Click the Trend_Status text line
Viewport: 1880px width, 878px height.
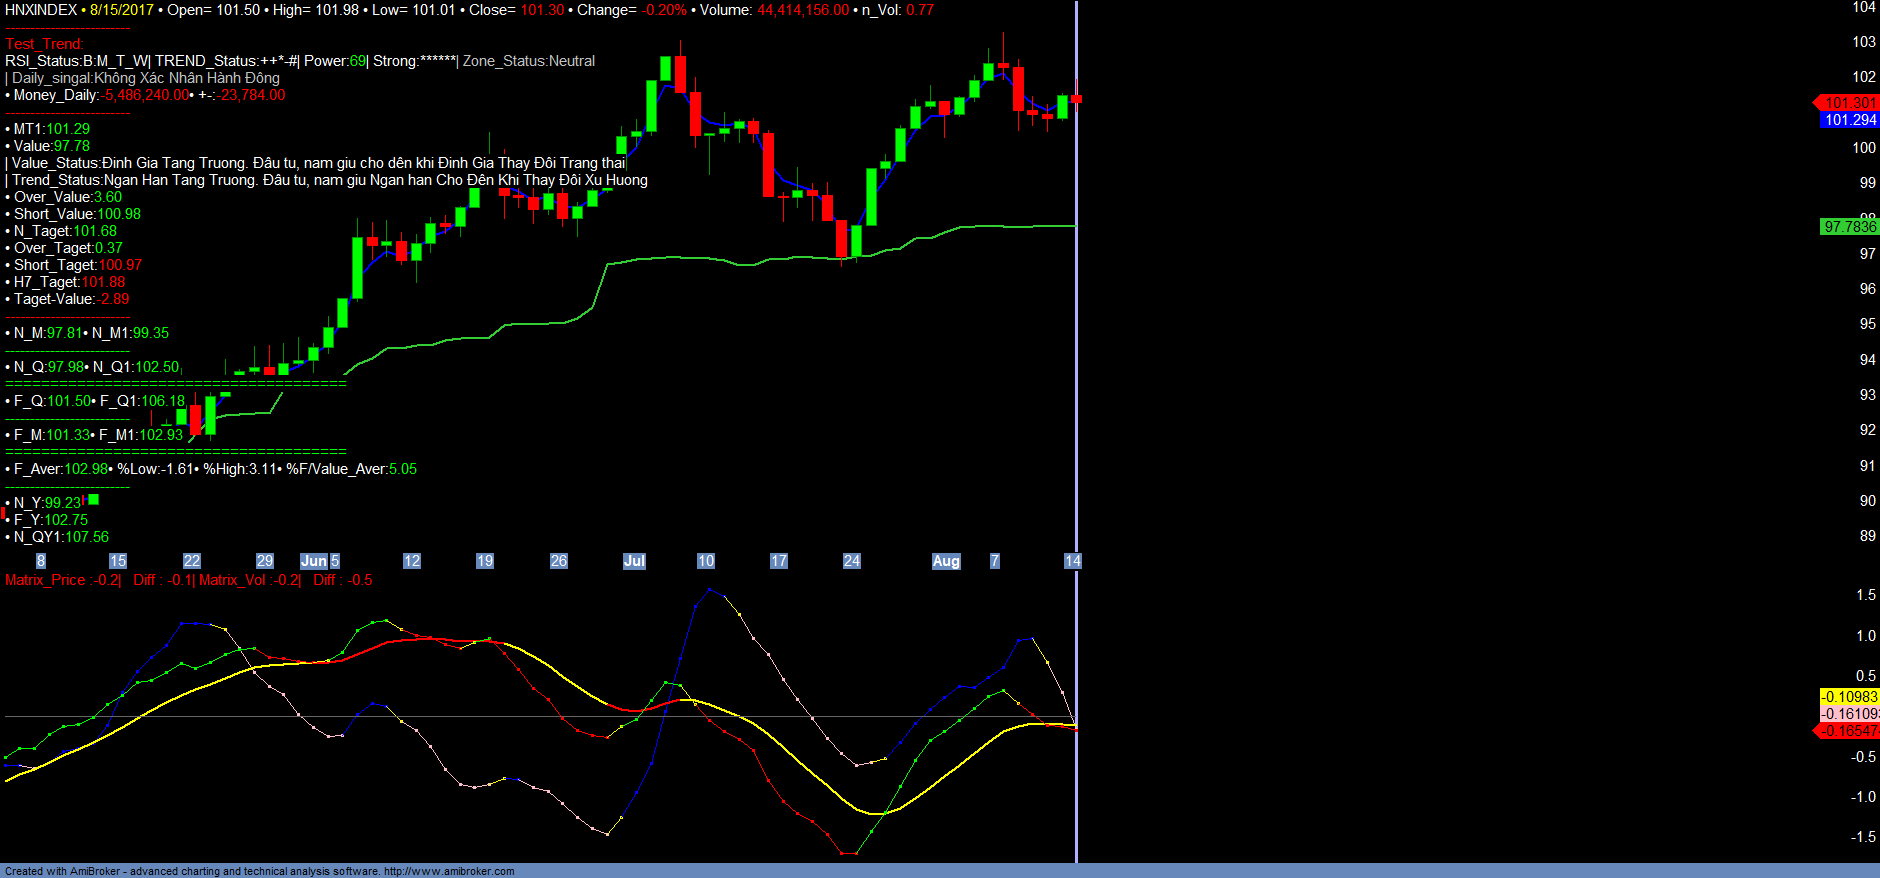click(x=330, y=180)
